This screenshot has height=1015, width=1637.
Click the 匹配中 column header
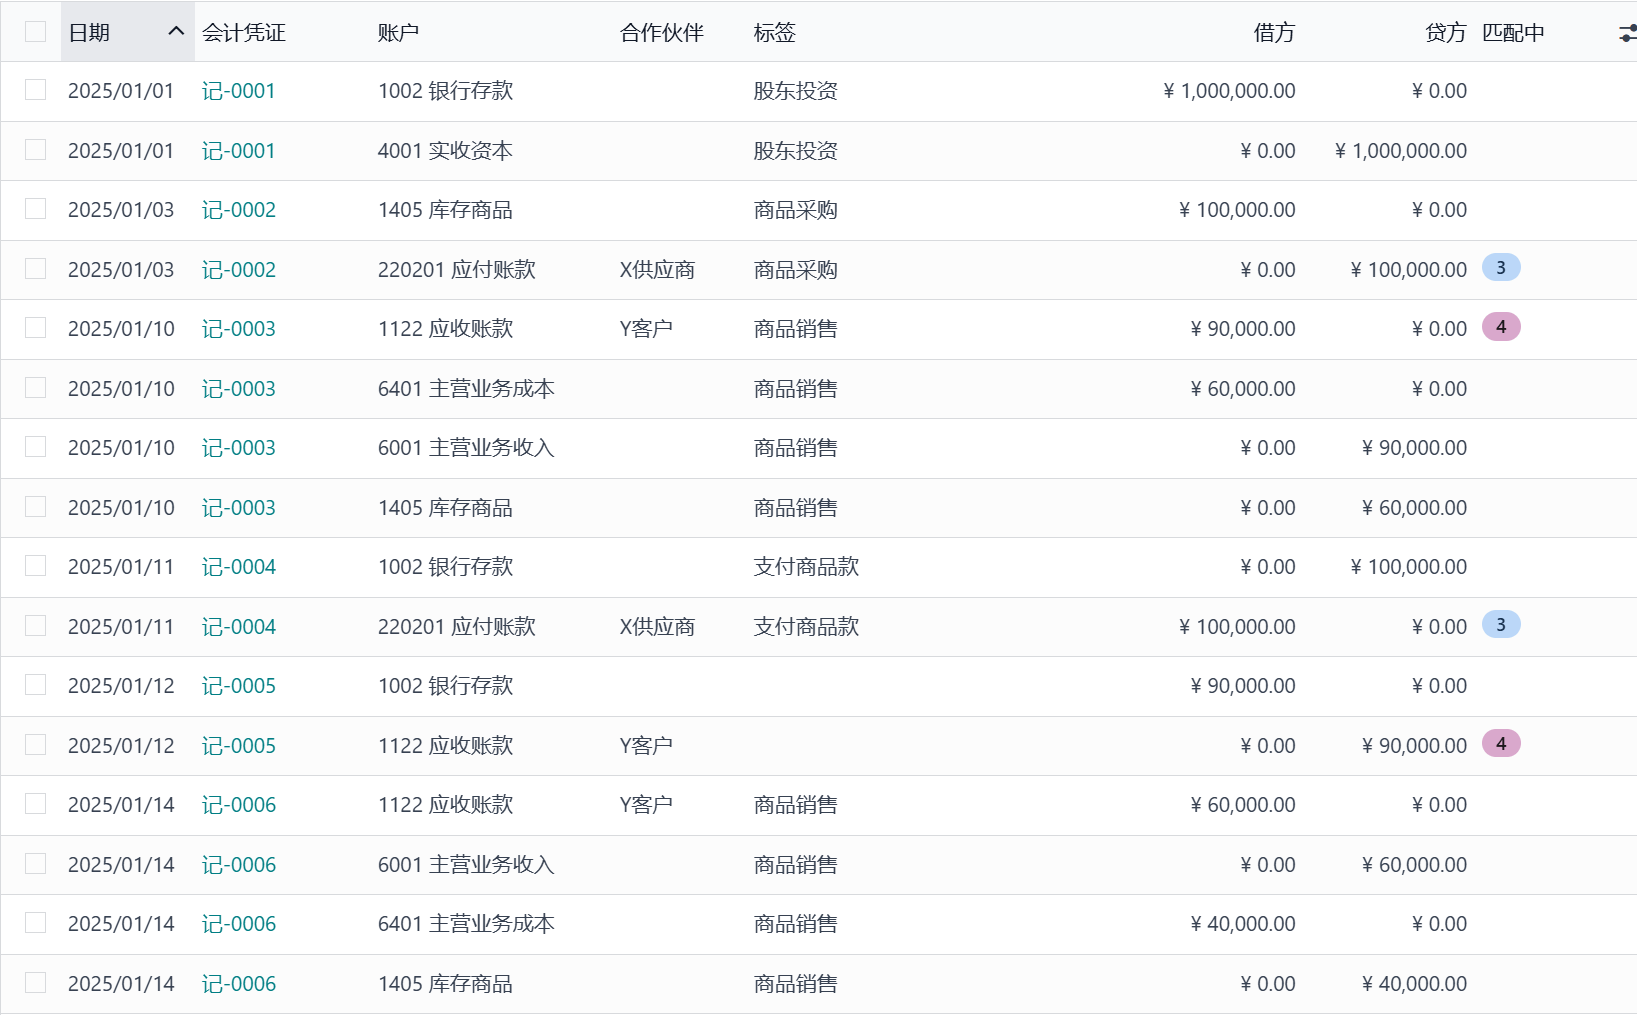click(x=1512, y=33)
